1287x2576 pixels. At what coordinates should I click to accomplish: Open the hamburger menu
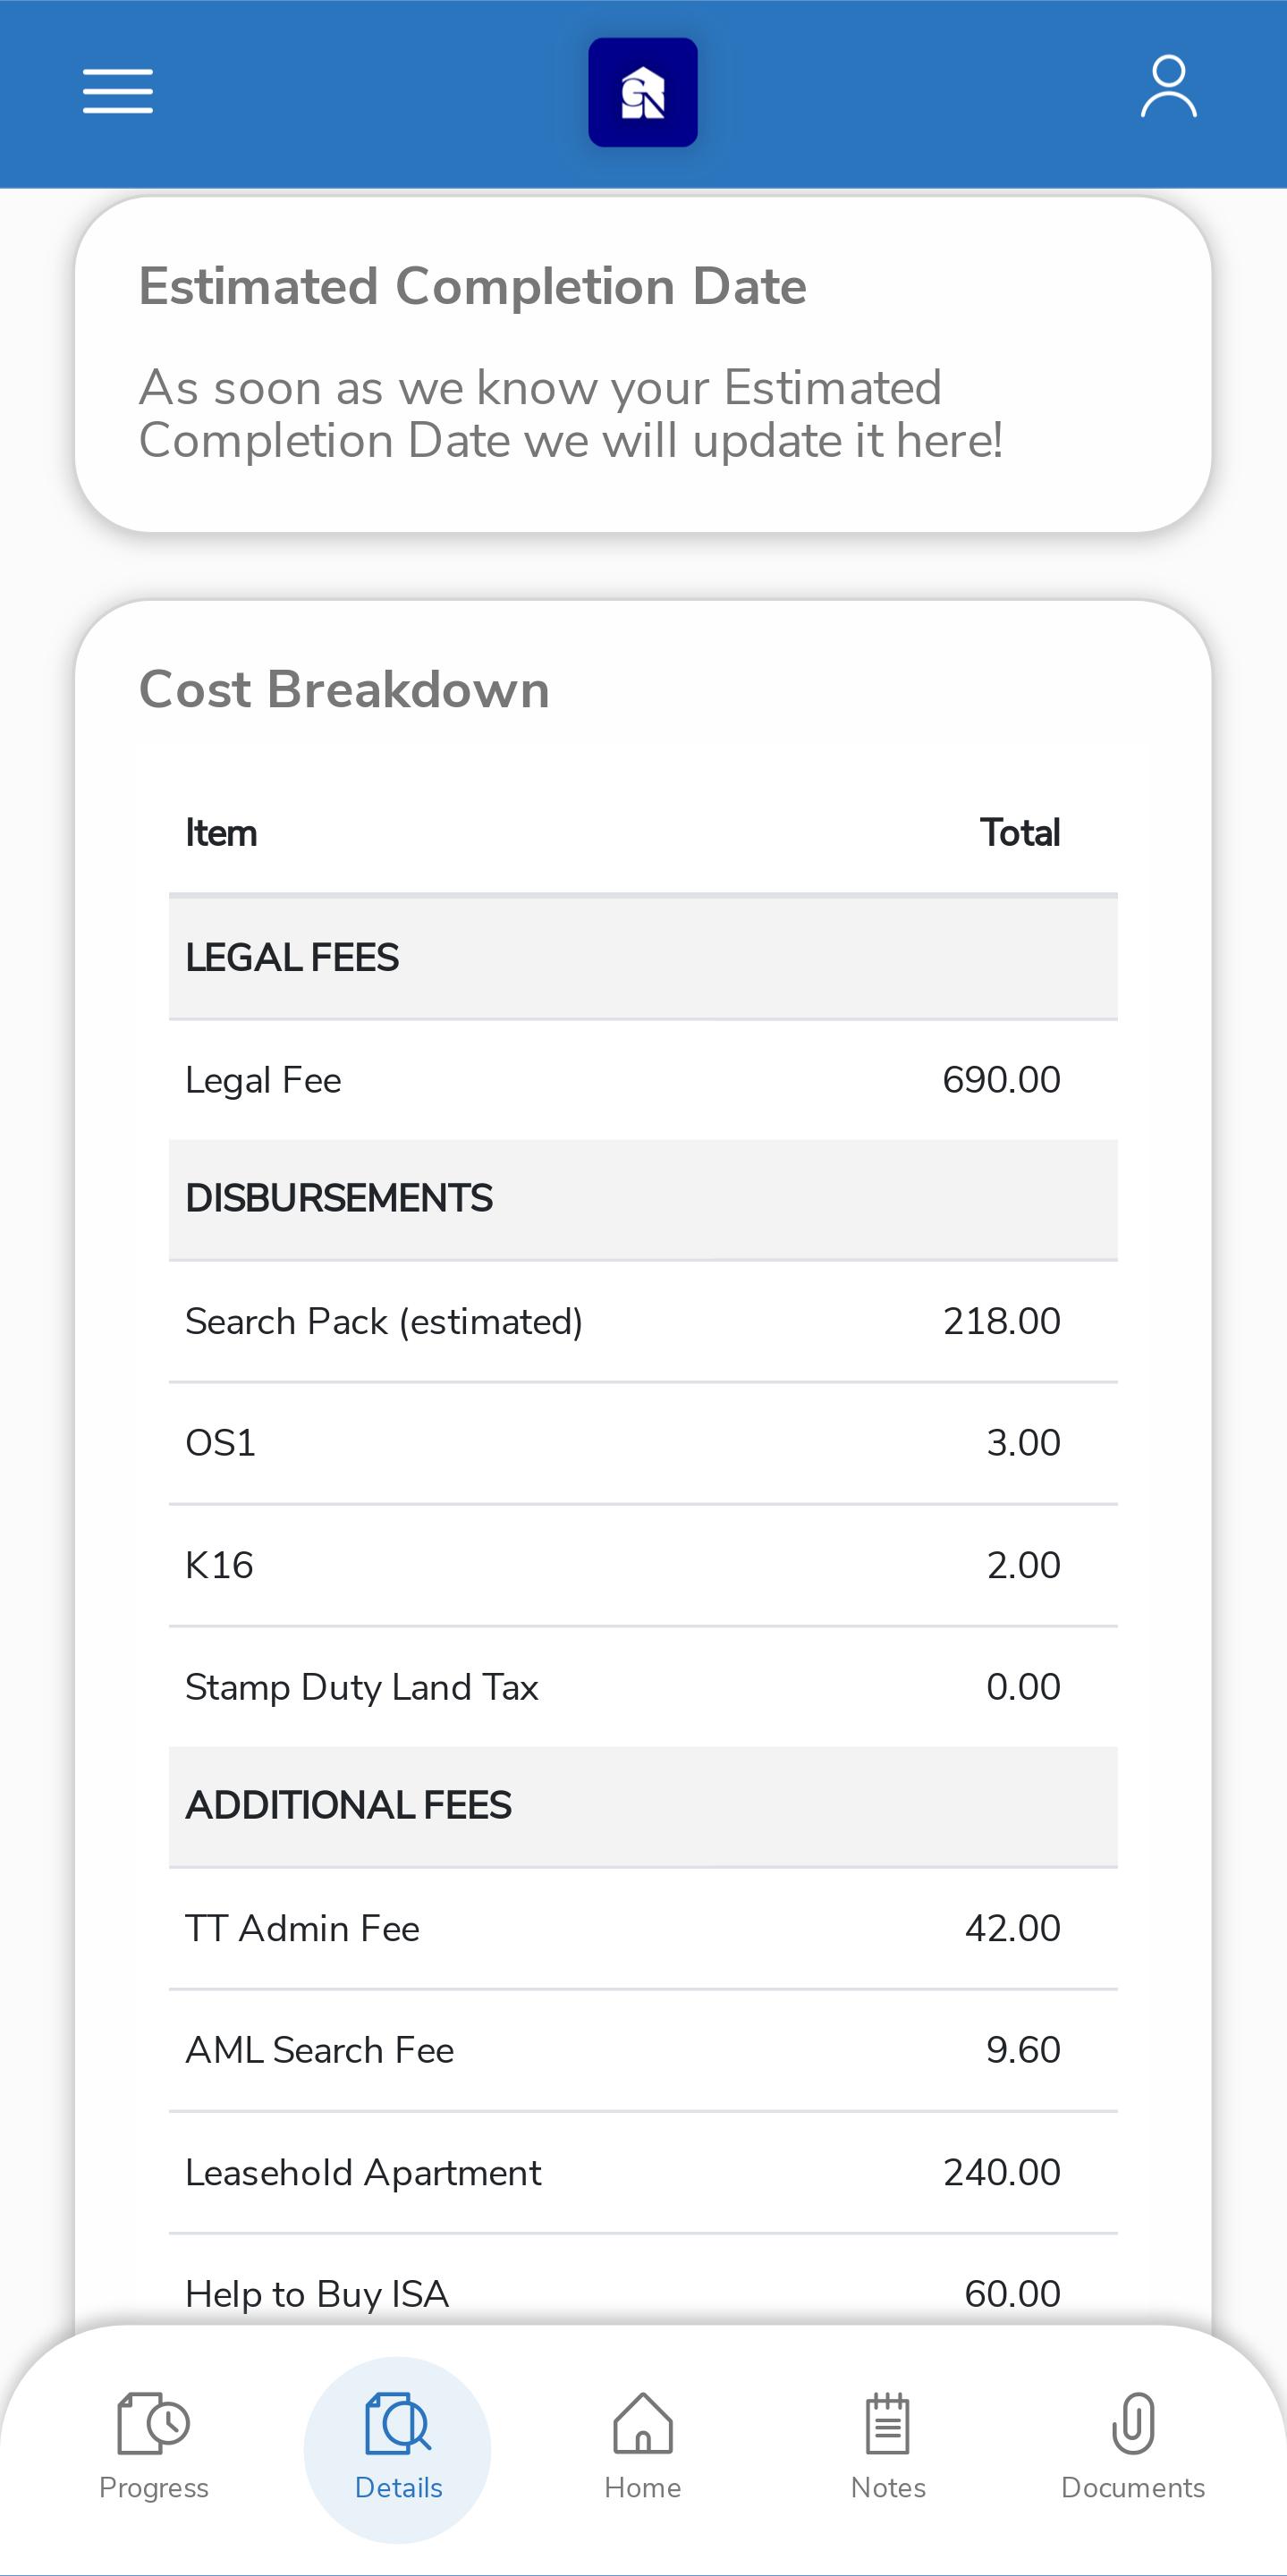[118, 91]
